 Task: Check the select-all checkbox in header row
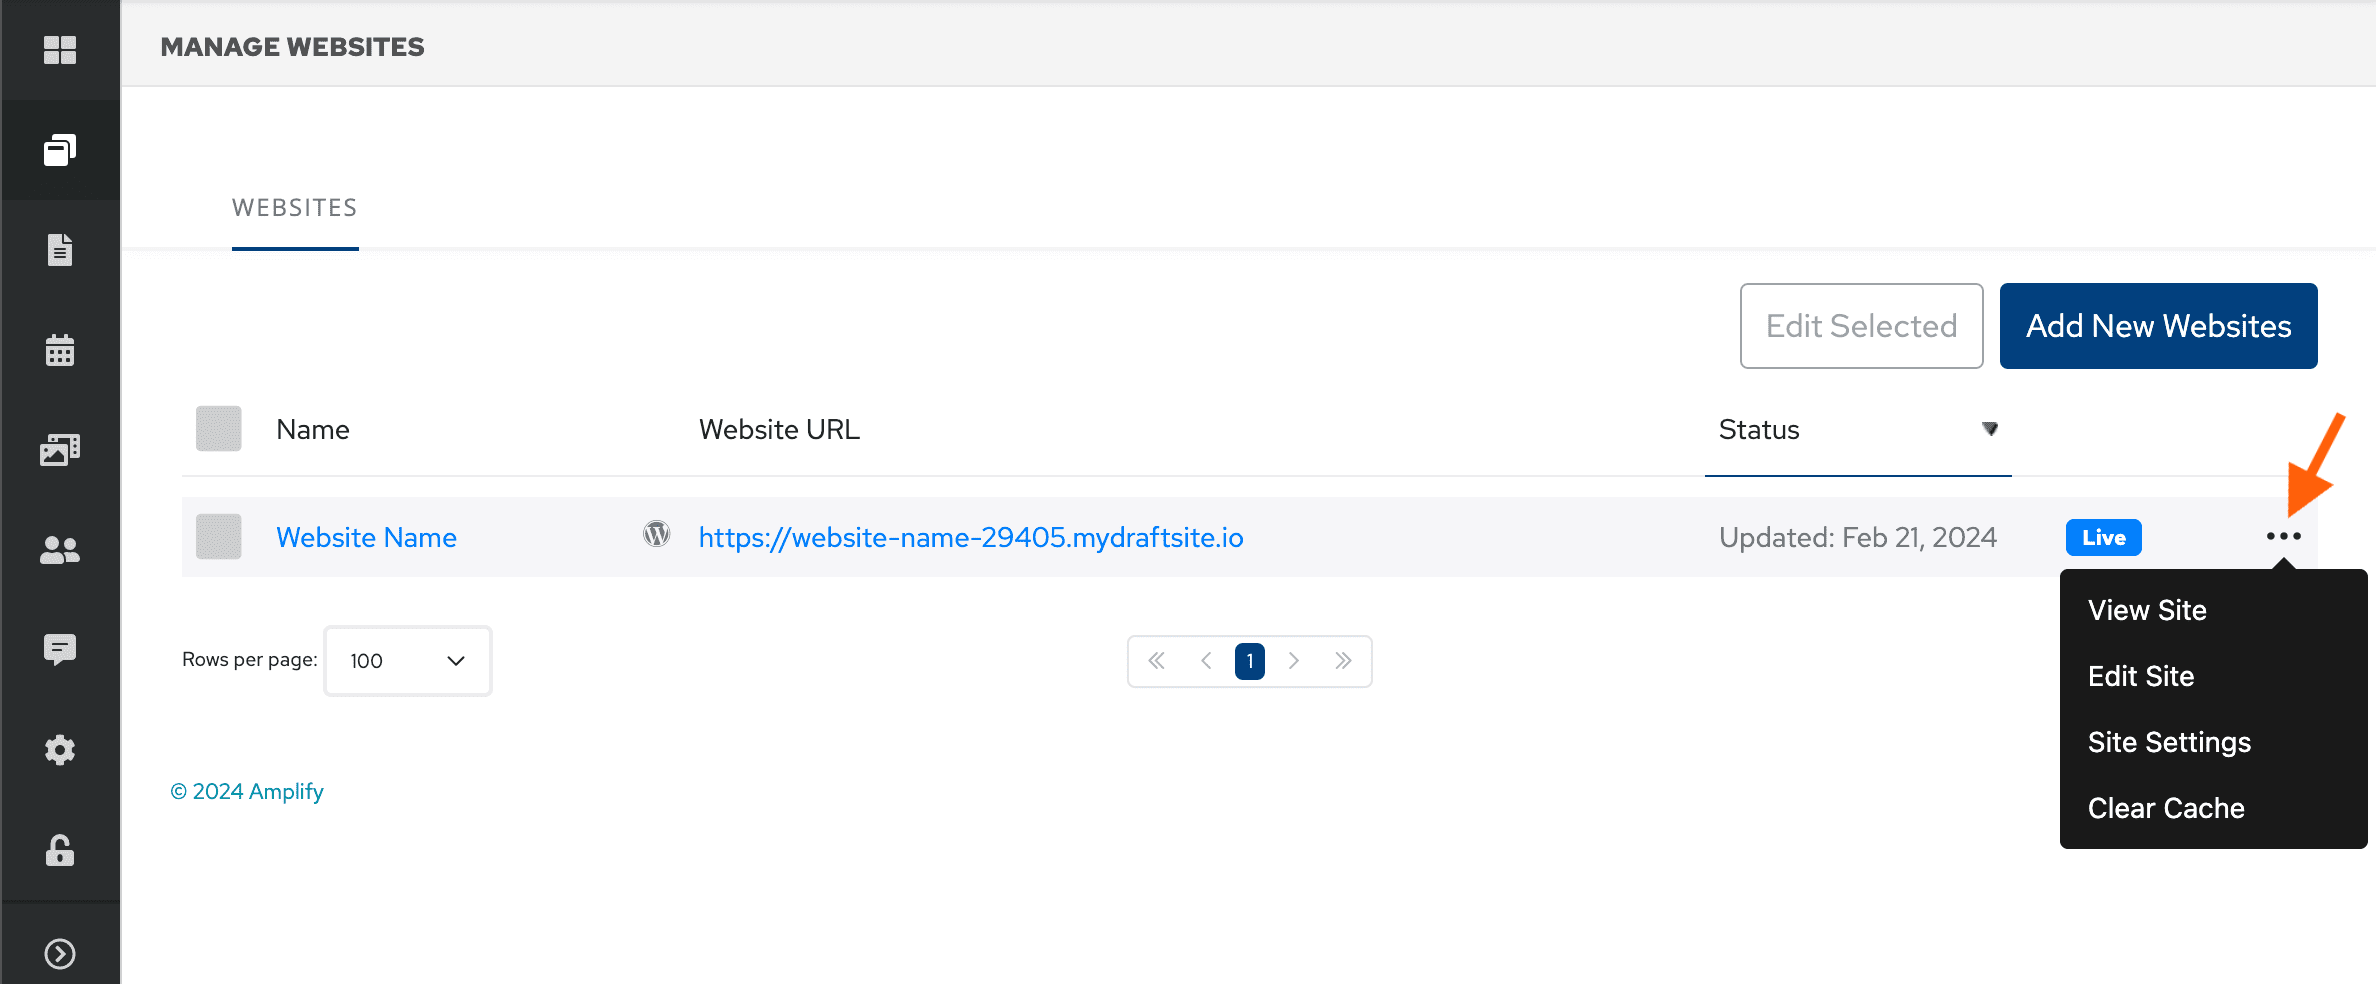point(218,428)
